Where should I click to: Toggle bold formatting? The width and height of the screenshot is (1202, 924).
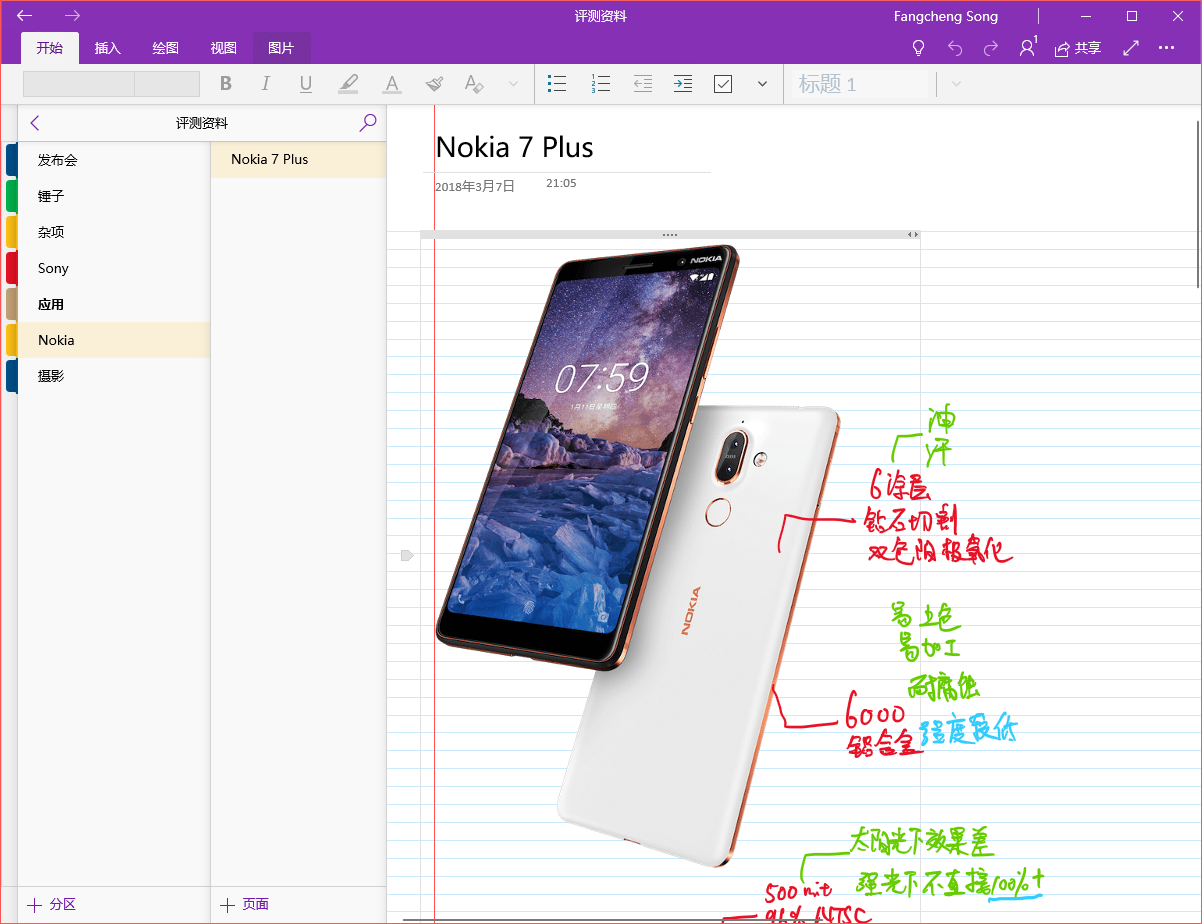[226, 84]
